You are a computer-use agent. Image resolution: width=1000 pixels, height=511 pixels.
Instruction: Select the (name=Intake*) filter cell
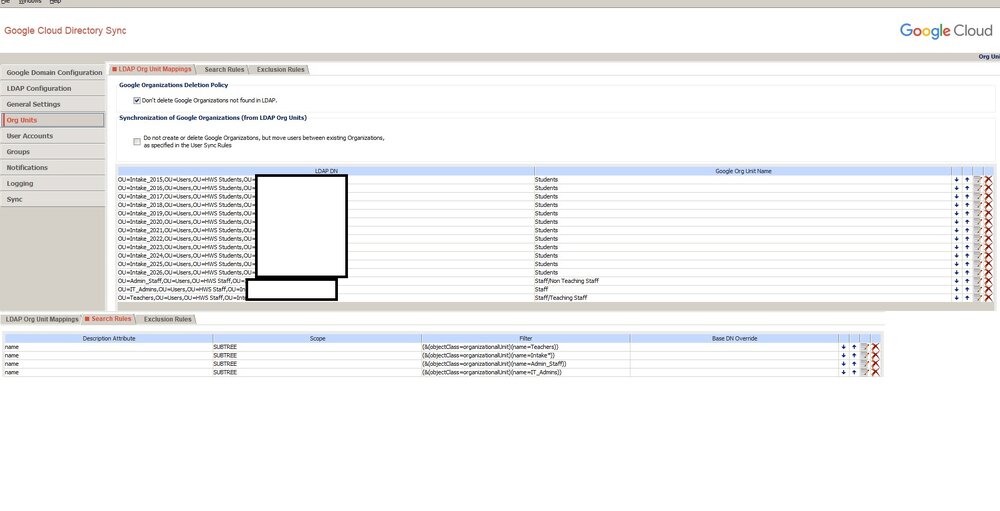tap(526, 355)
